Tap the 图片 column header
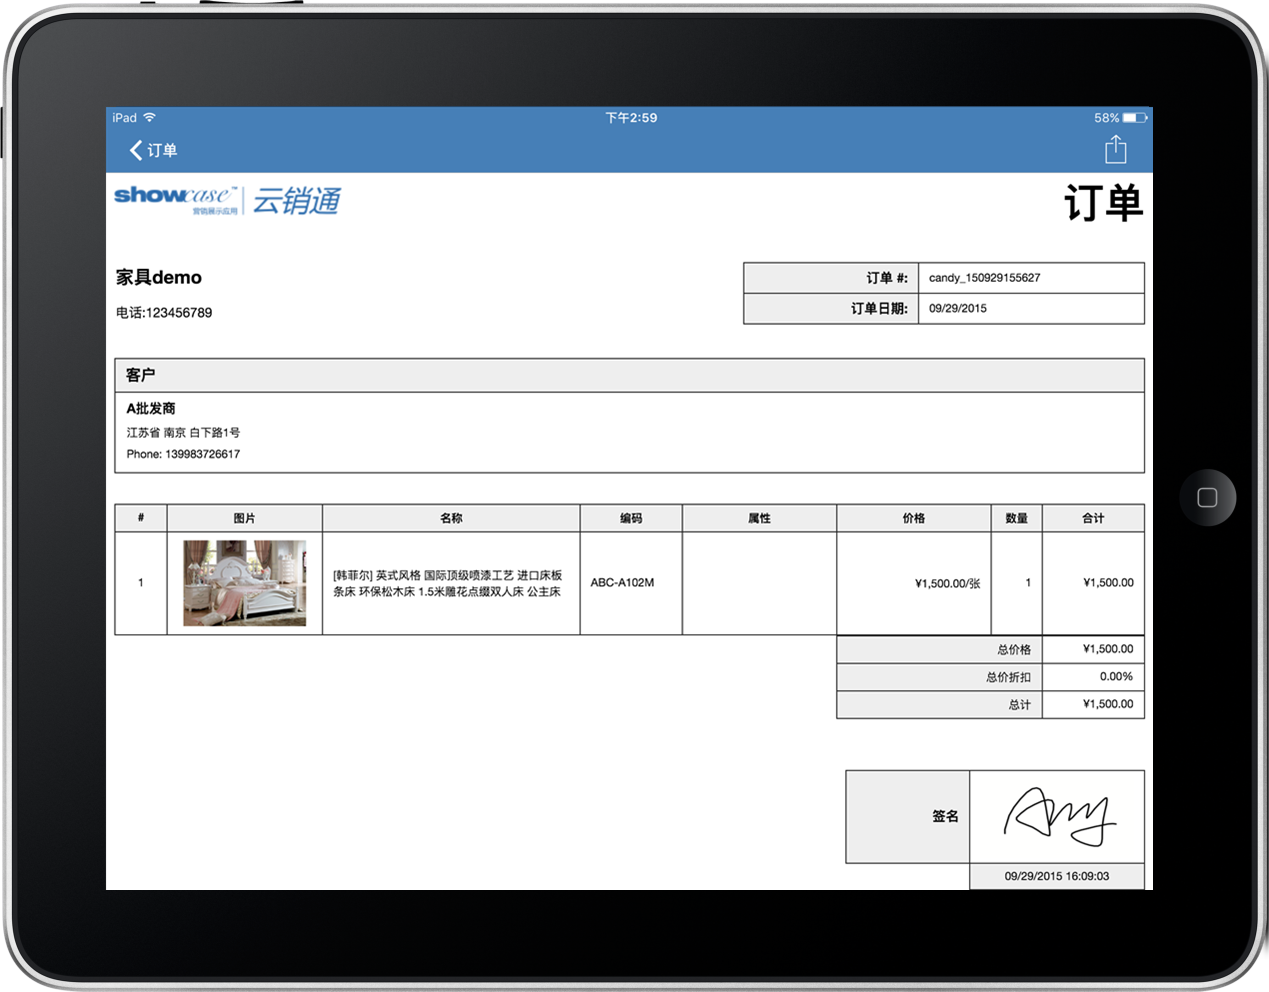The image size is (1269, 992). click(244, 518)
